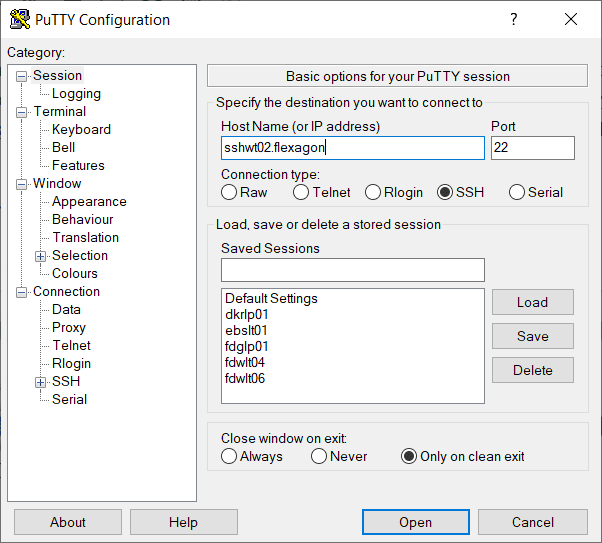This screenshot has height=543, width=602.
Task: Click the Saved Sessions name field
Action: pyautogui.click(x=353, y=270)
